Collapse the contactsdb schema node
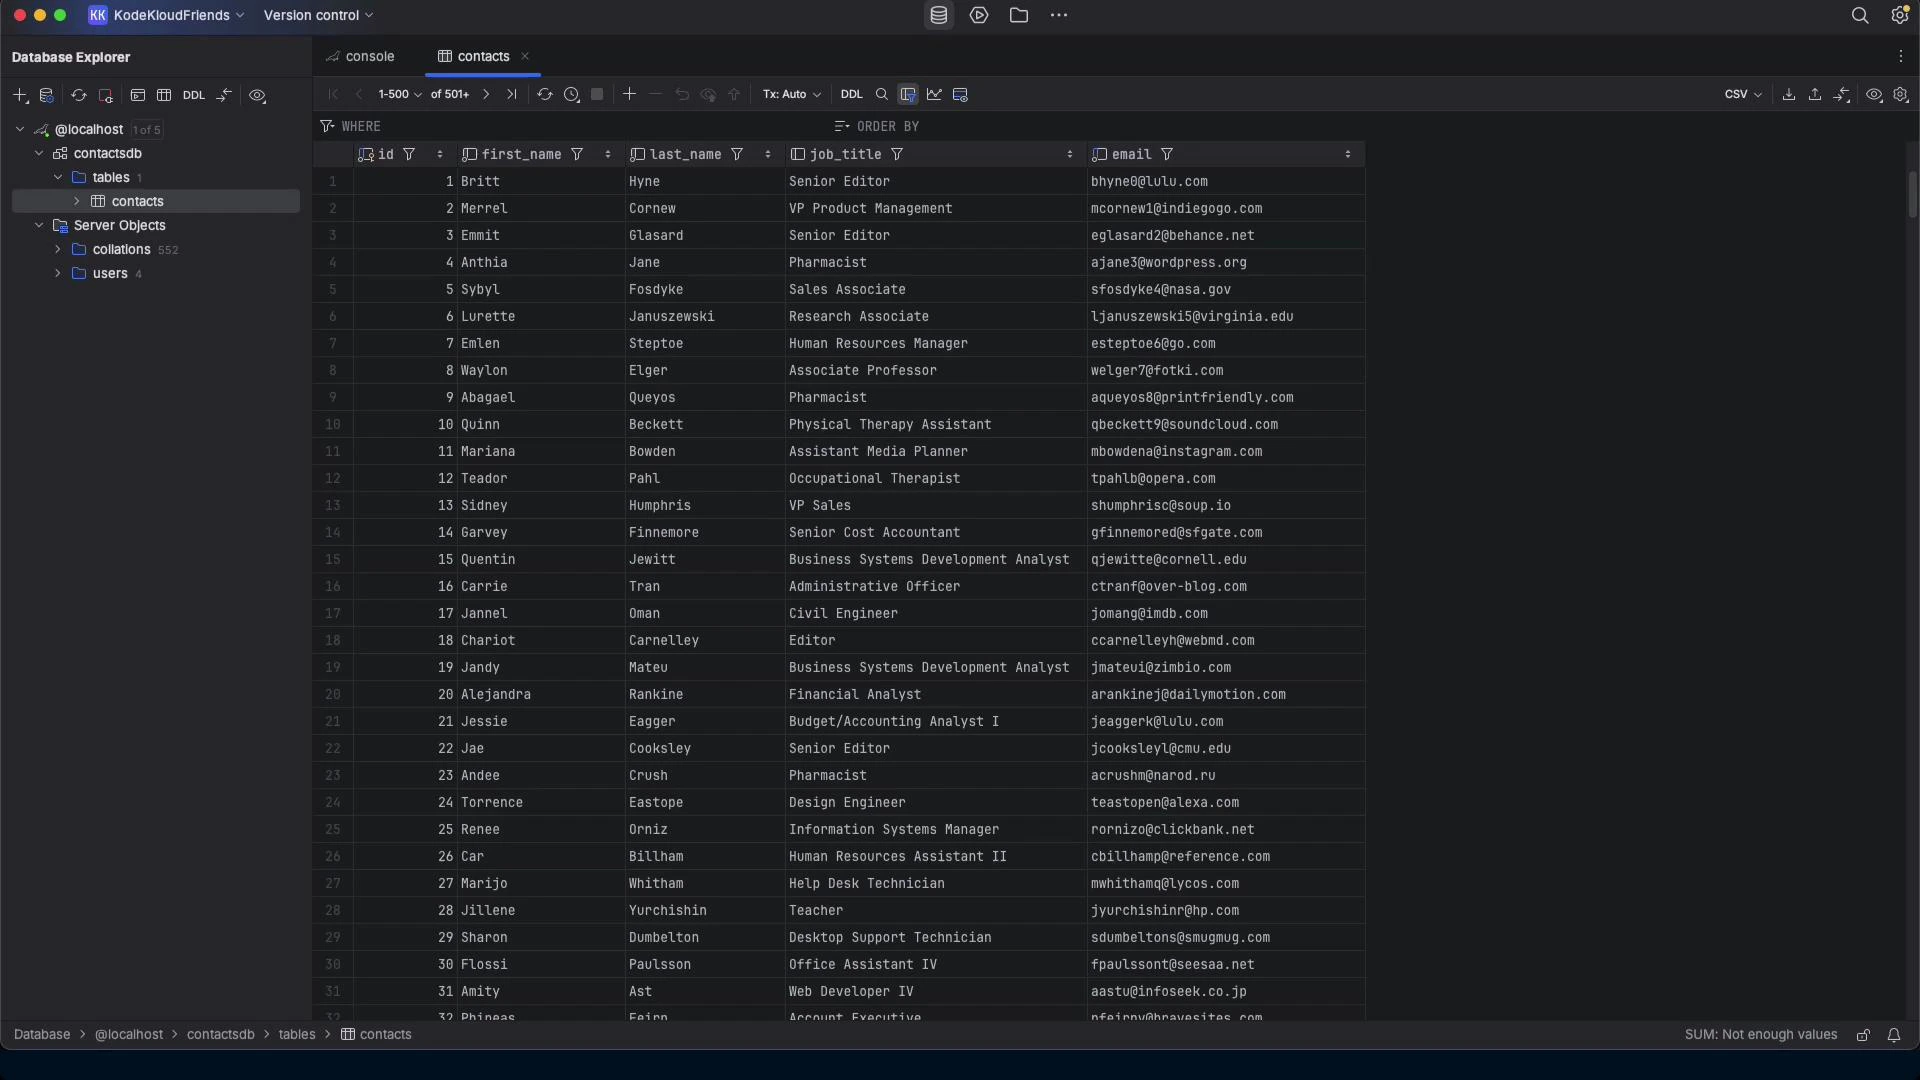 coord(39,153)
